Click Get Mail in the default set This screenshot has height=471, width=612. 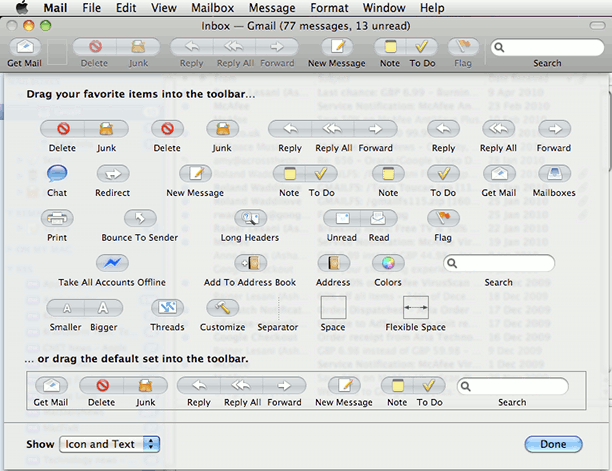51,386
